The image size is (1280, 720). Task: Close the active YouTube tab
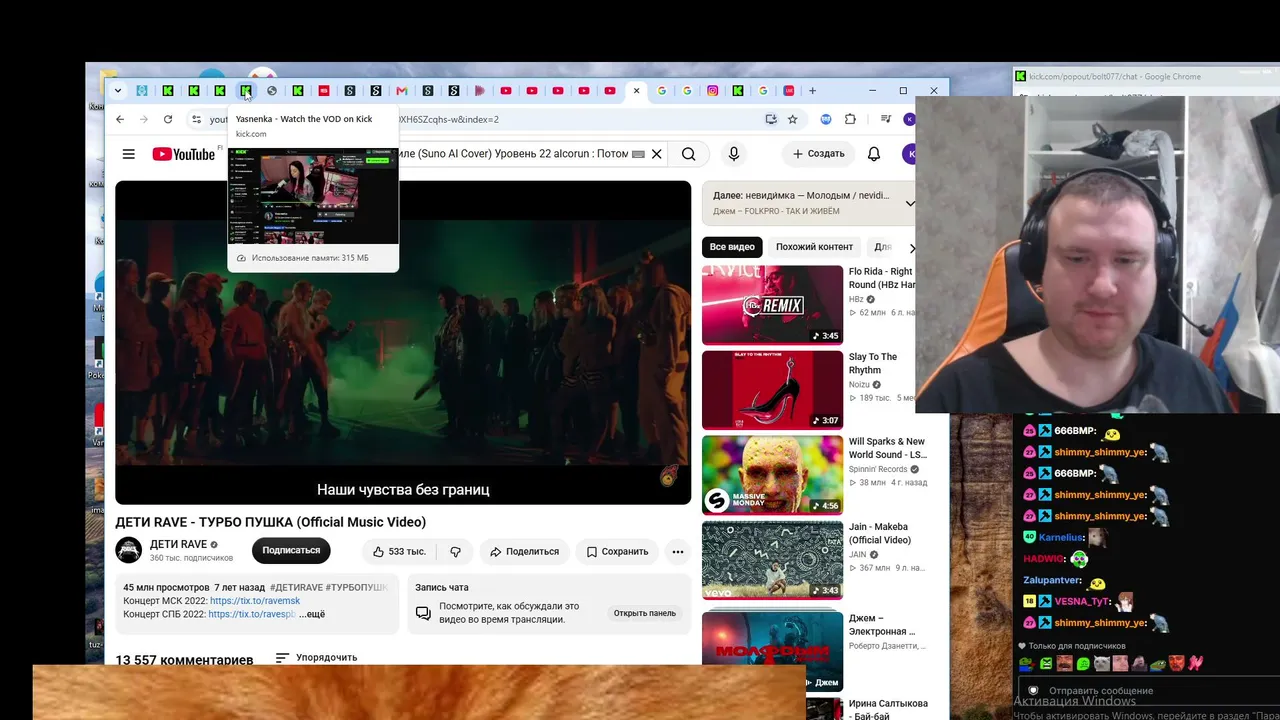pos(636,91)
